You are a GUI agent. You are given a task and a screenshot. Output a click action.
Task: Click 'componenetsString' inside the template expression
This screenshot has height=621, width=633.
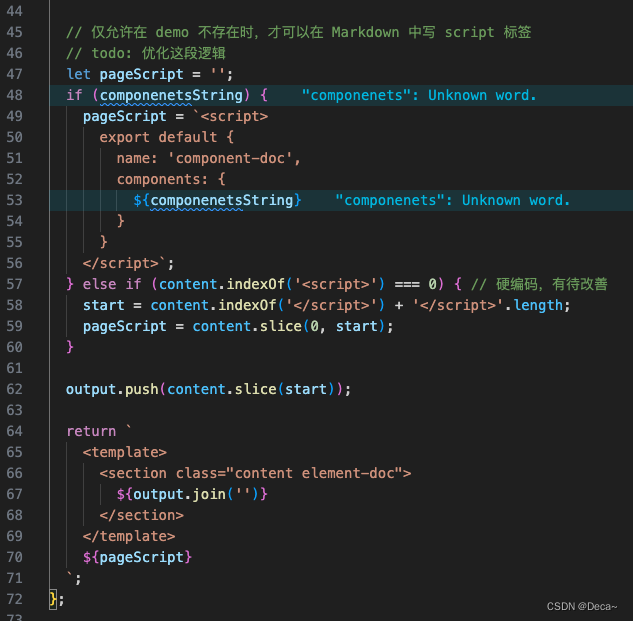[222, 200]
